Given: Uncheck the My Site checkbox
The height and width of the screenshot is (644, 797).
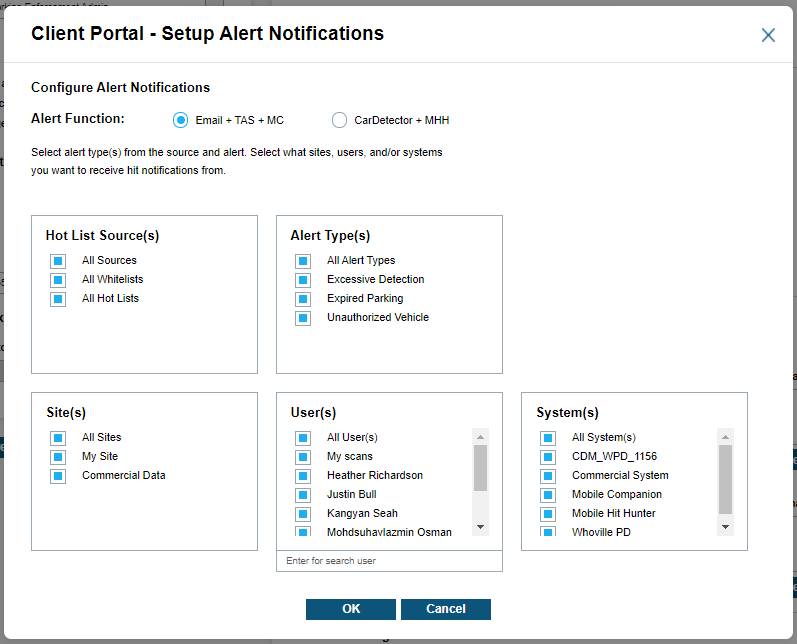Looking at the screenshot, I should coord(58,457).
